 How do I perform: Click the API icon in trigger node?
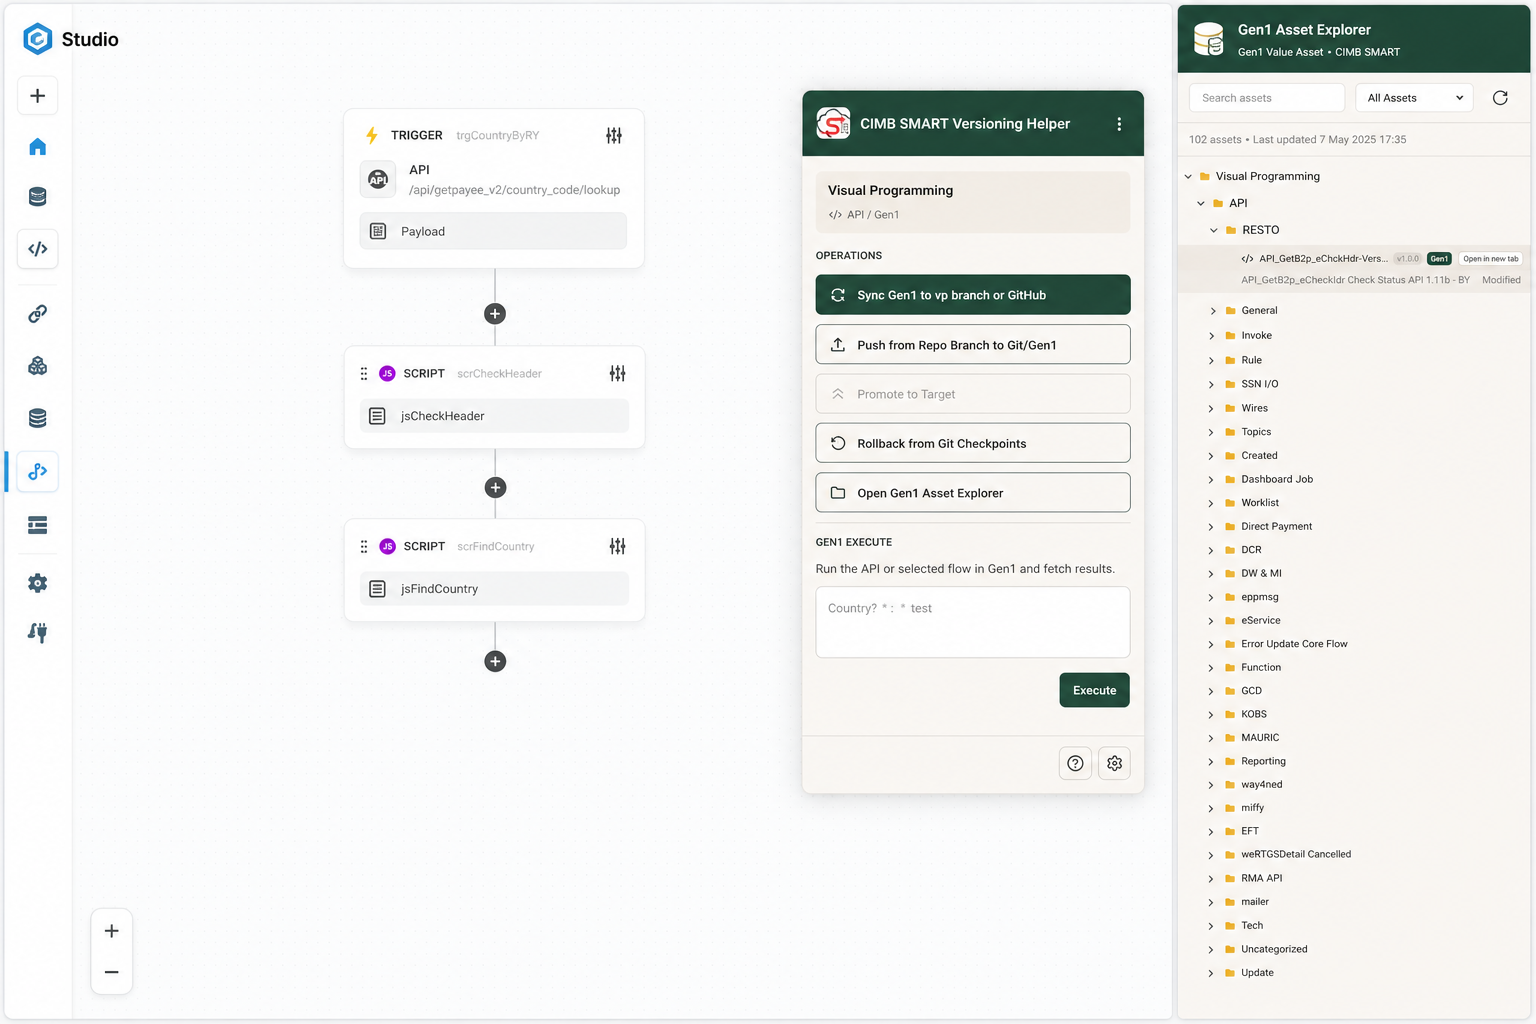click(x=378, y=179)
